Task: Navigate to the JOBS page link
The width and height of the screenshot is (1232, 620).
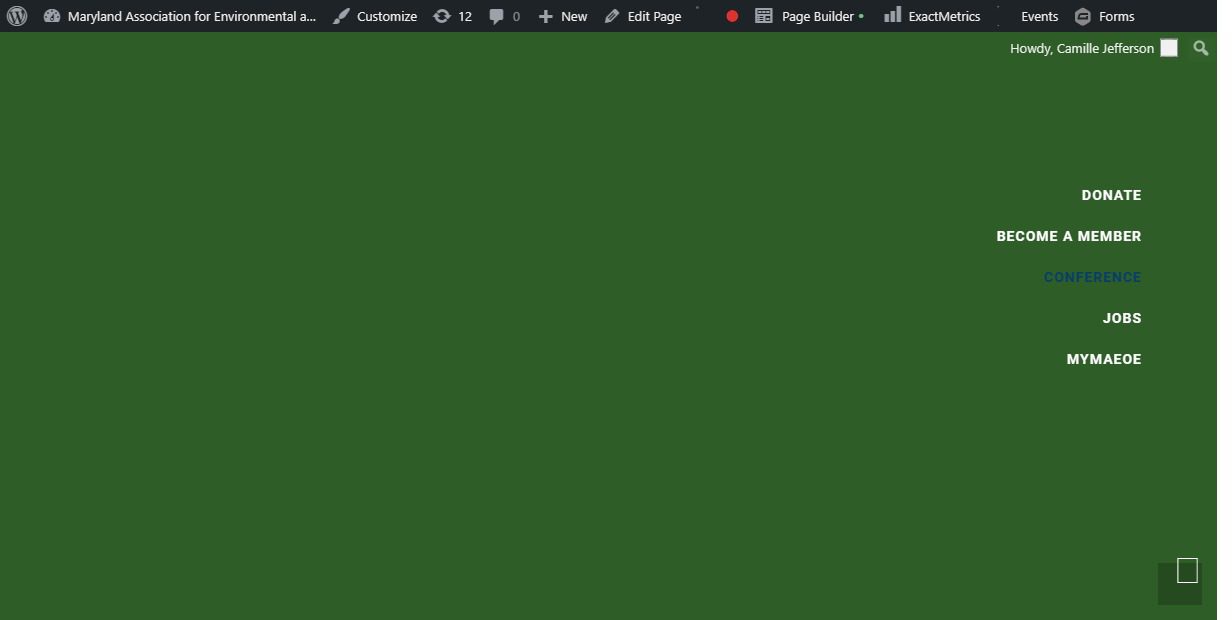Action: tap(1121, 318)
